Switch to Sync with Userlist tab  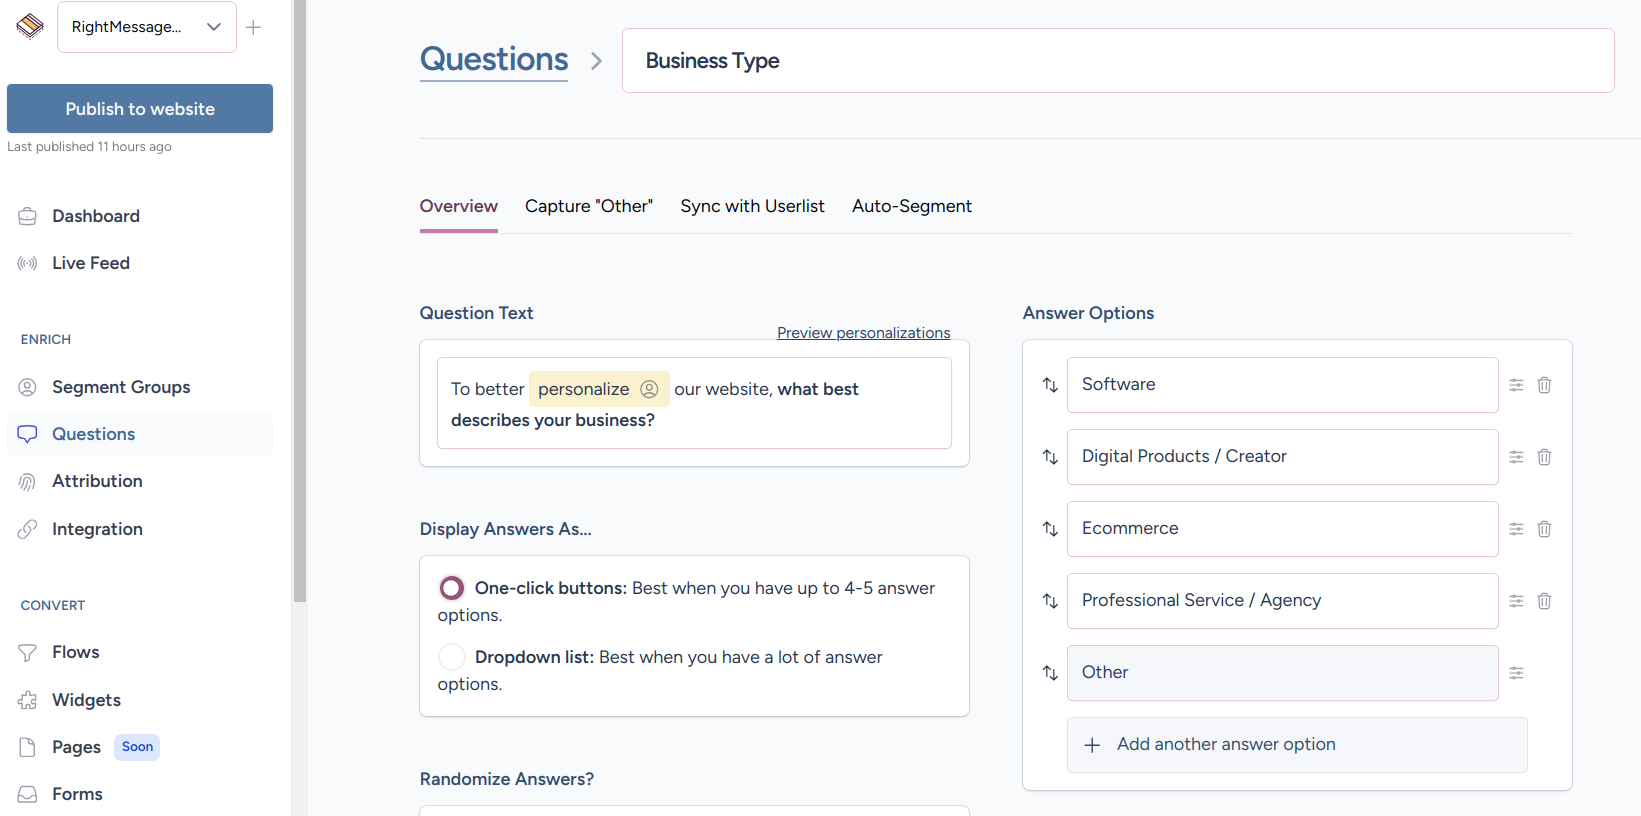[x=752, y=206]
